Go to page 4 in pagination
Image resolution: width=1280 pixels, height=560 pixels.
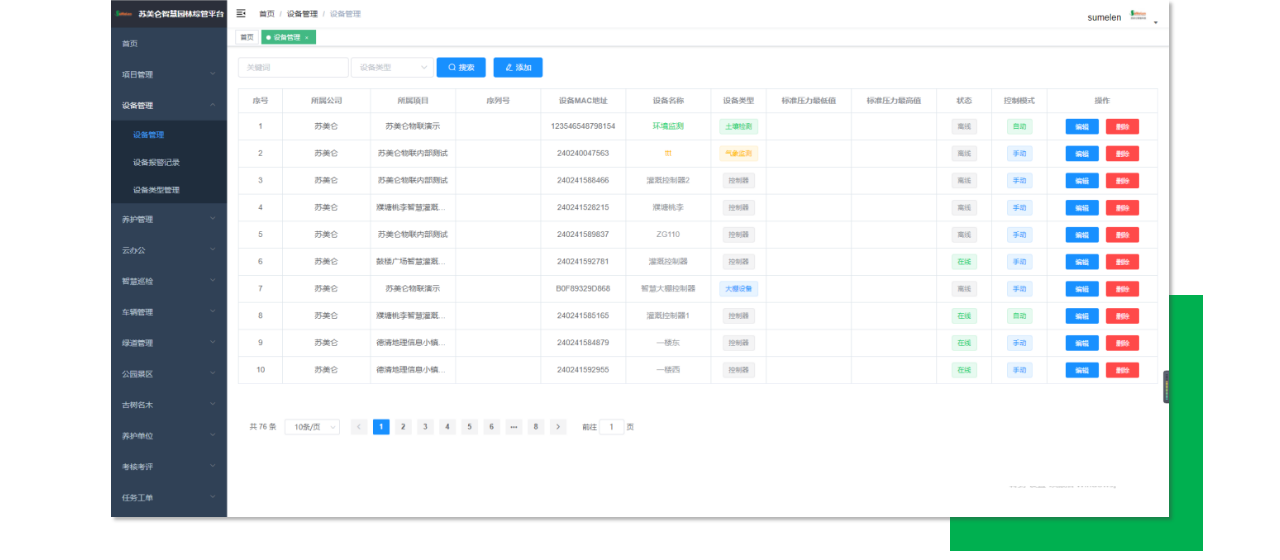point(447,427)
